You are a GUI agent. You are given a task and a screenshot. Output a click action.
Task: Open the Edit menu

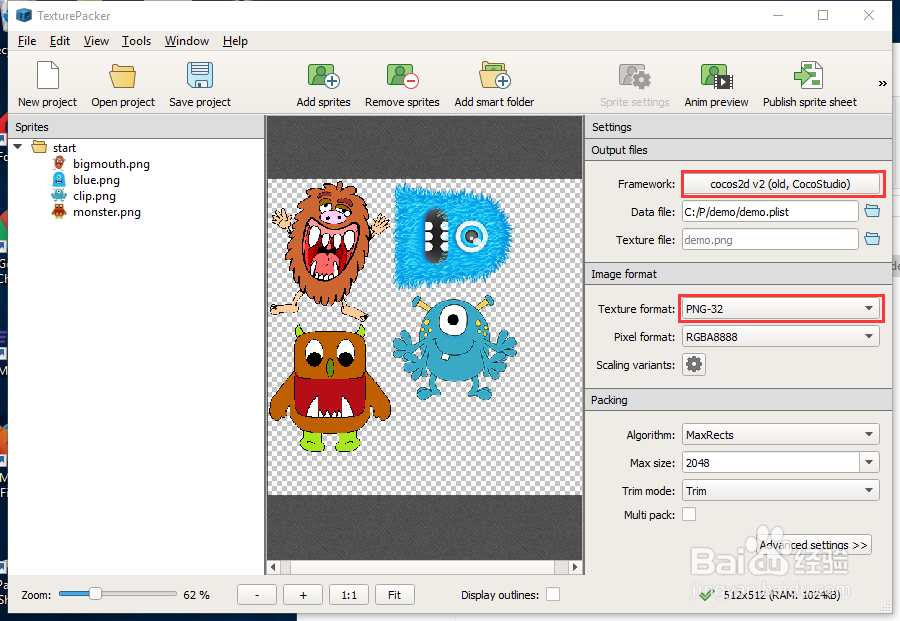[60, 41]
